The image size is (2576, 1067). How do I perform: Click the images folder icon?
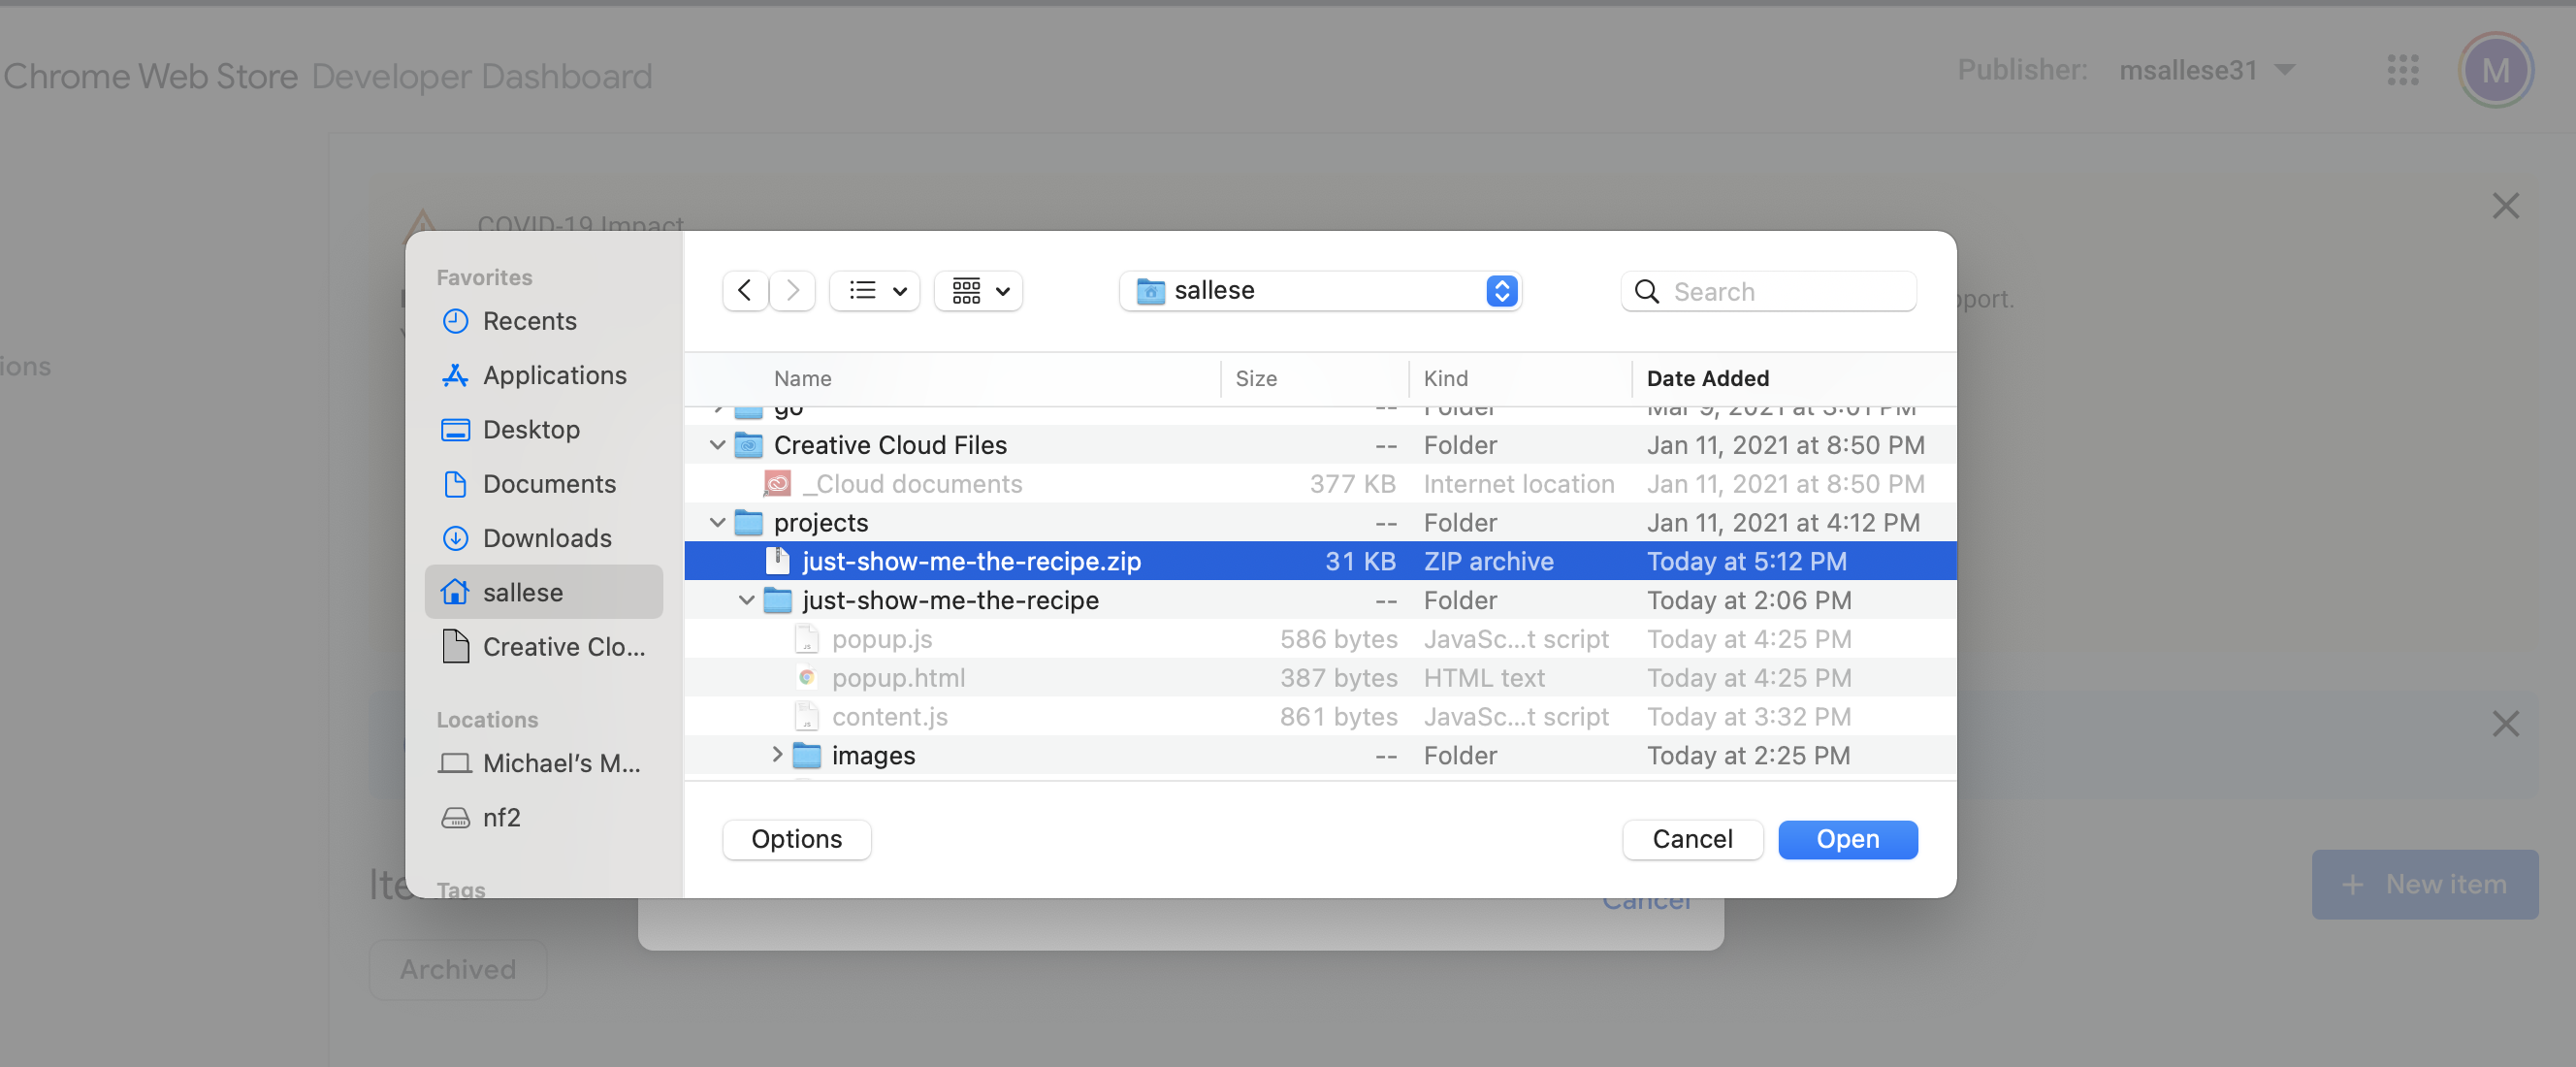tap(806, 755)
